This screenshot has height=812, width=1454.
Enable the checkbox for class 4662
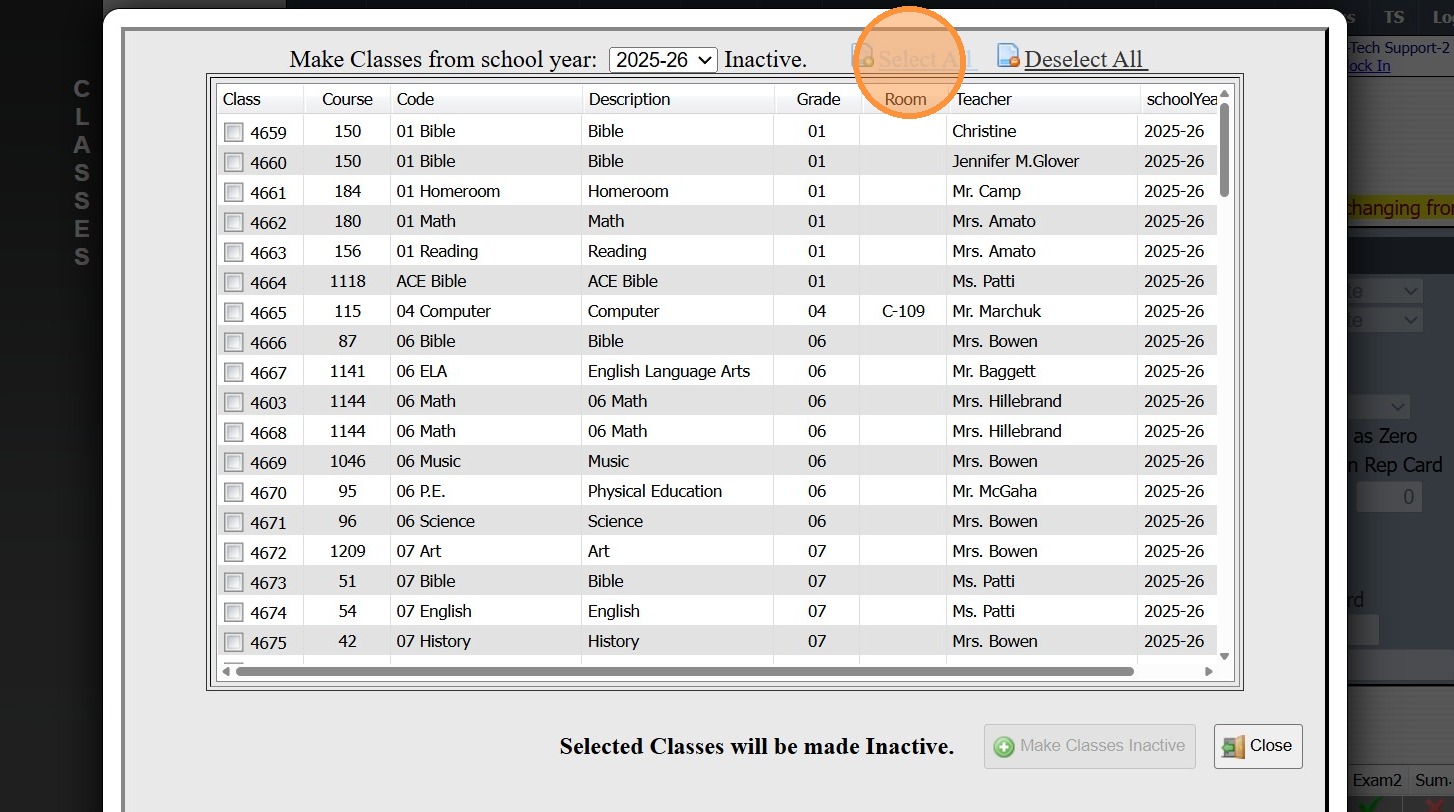pos(233,221)
